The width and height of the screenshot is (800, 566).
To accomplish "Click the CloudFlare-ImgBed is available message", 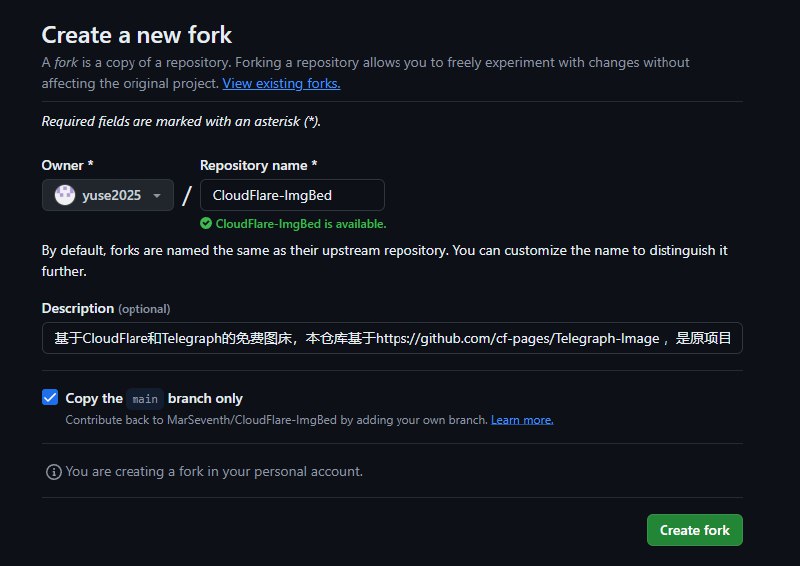I will click(x=300, y=224).
